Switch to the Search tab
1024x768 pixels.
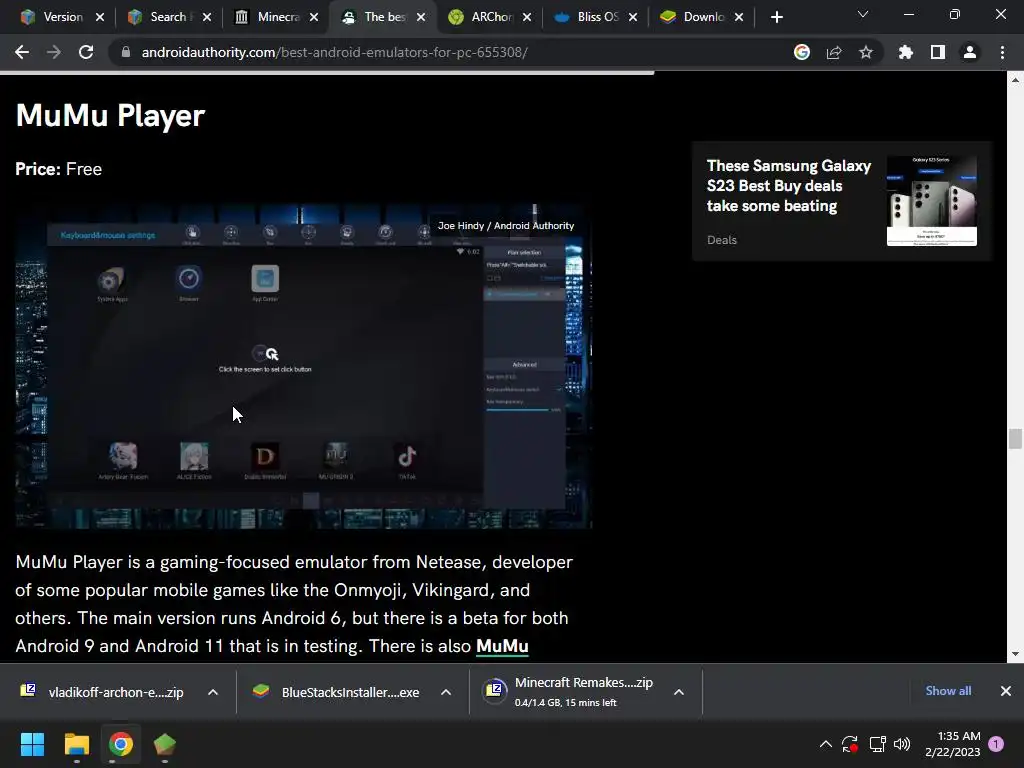(x=168, y=17)
